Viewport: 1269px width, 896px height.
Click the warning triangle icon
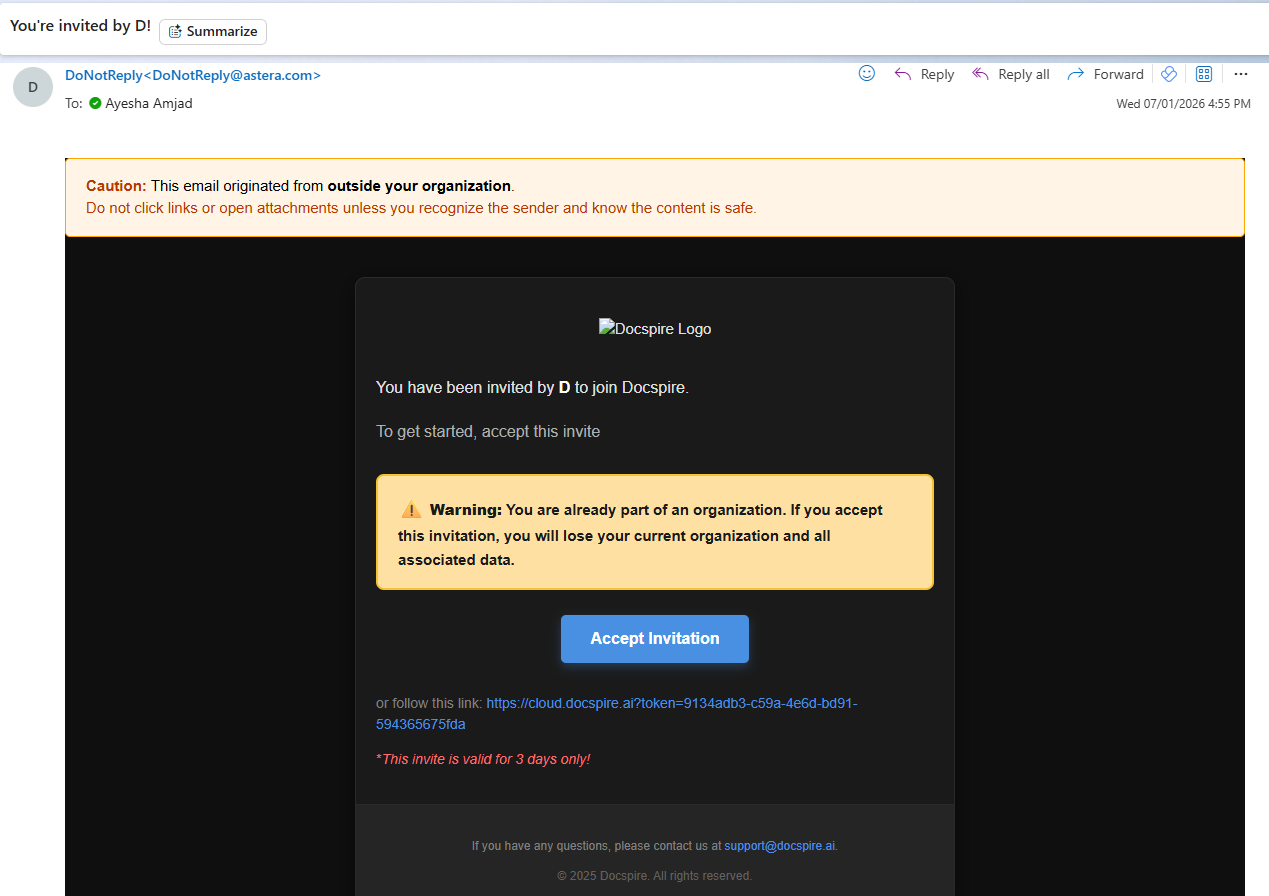(x=410, y=509)
